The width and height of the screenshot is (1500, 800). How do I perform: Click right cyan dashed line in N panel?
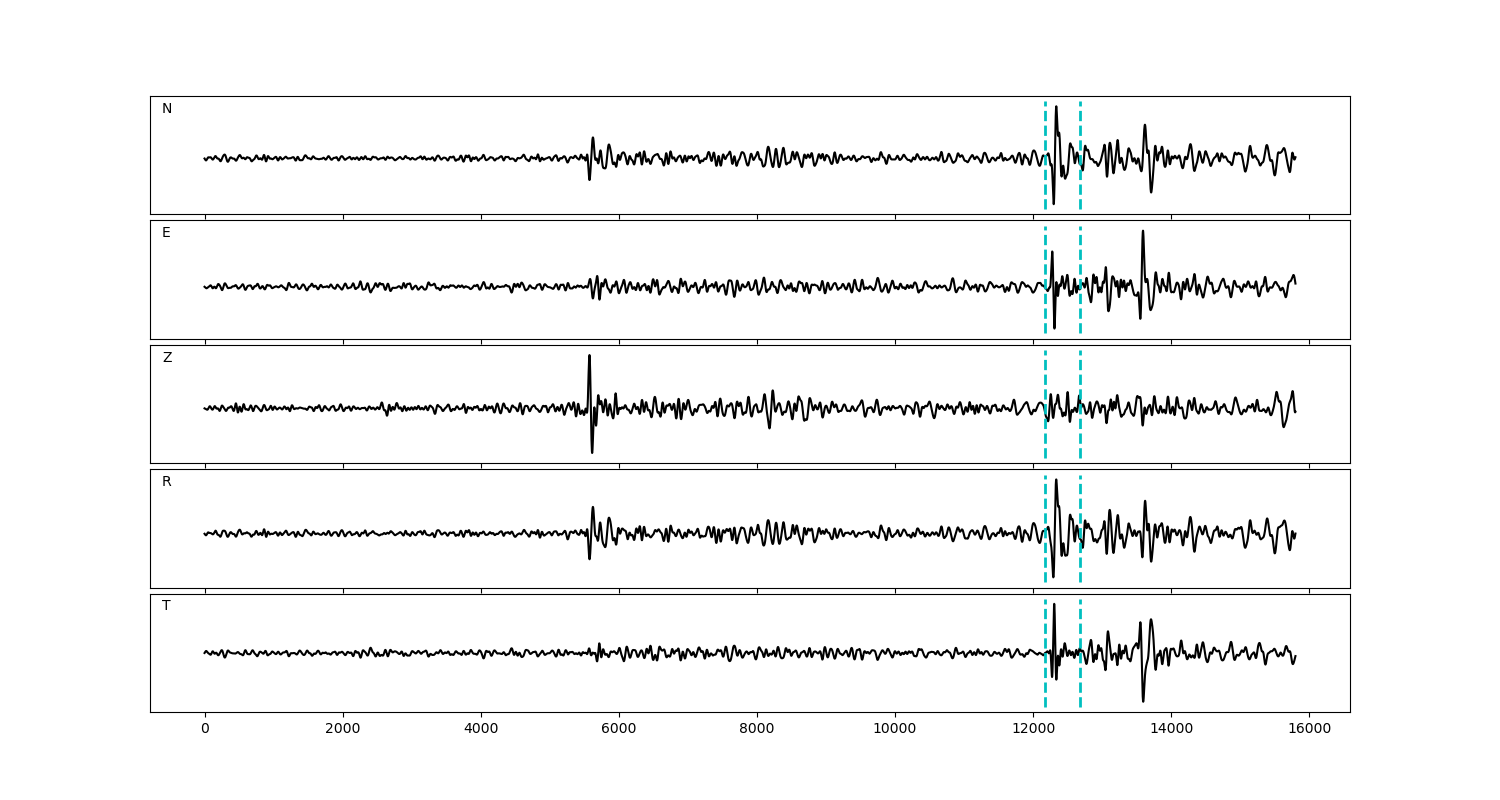click(1080, 130)
